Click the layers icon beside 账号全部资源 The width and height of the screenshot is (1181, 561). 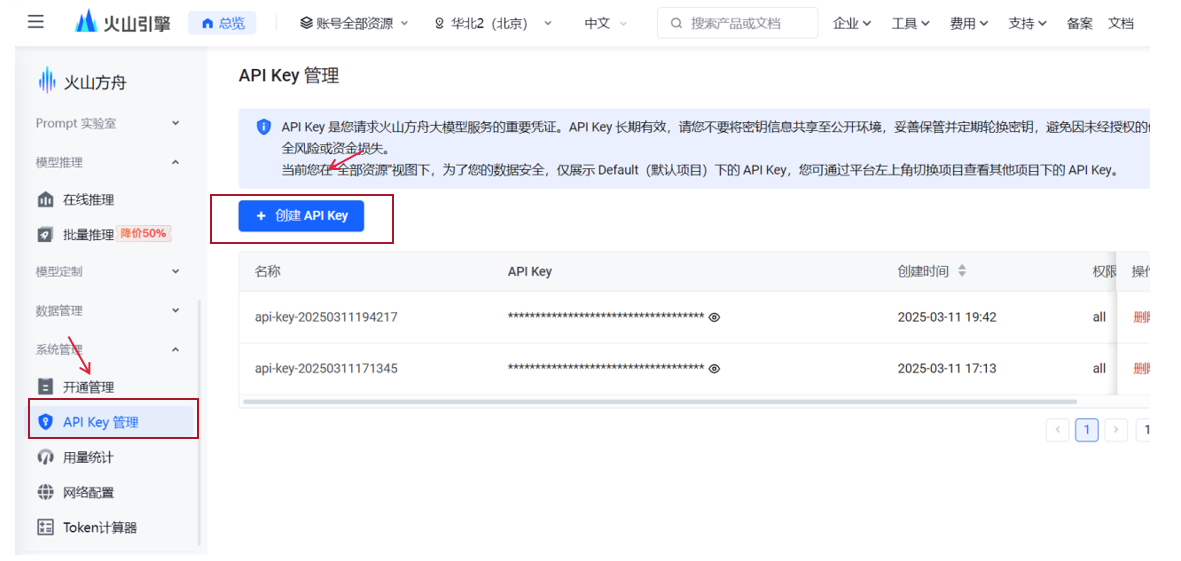click(x=306, y=23)
